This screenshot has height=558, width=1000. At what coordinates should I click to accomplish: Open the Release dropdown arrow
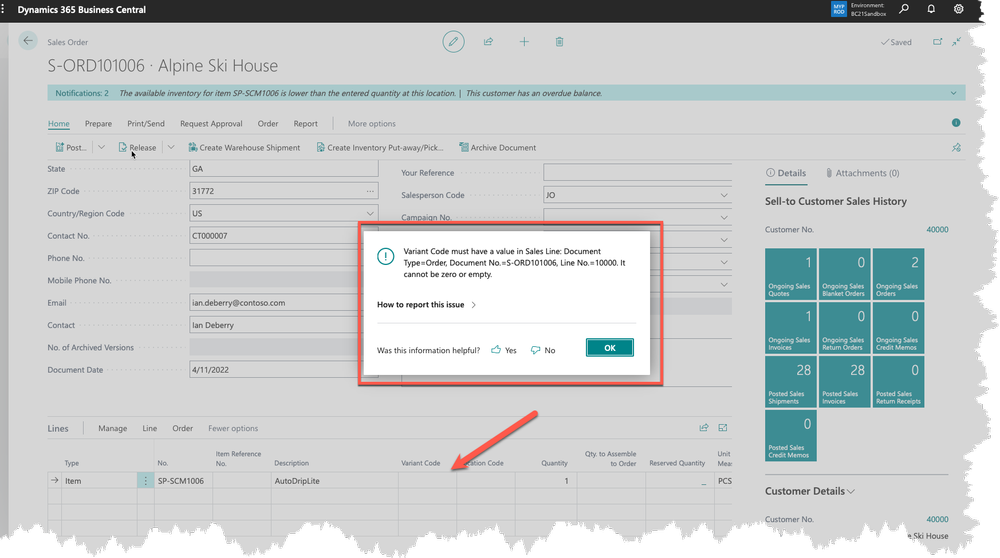tap(171, 147)
